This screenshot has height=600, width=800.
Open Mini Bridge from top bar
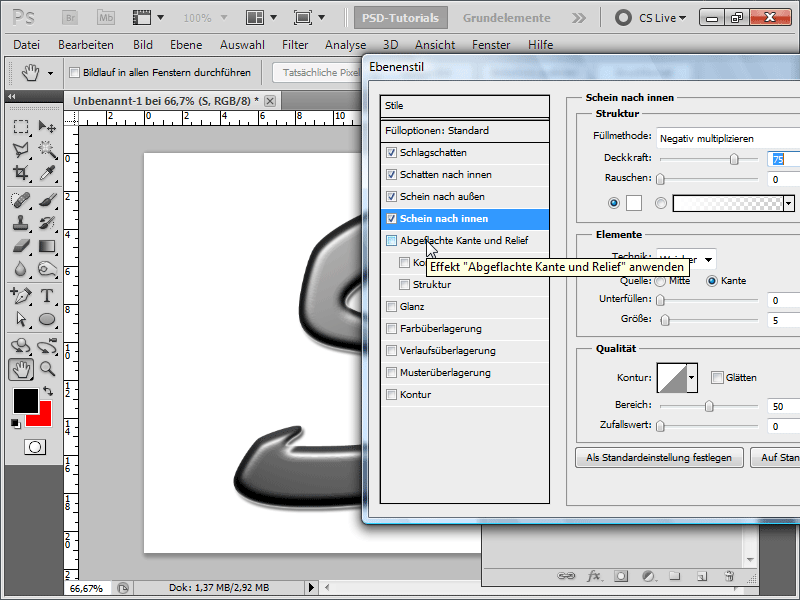(x=106, y=18)
